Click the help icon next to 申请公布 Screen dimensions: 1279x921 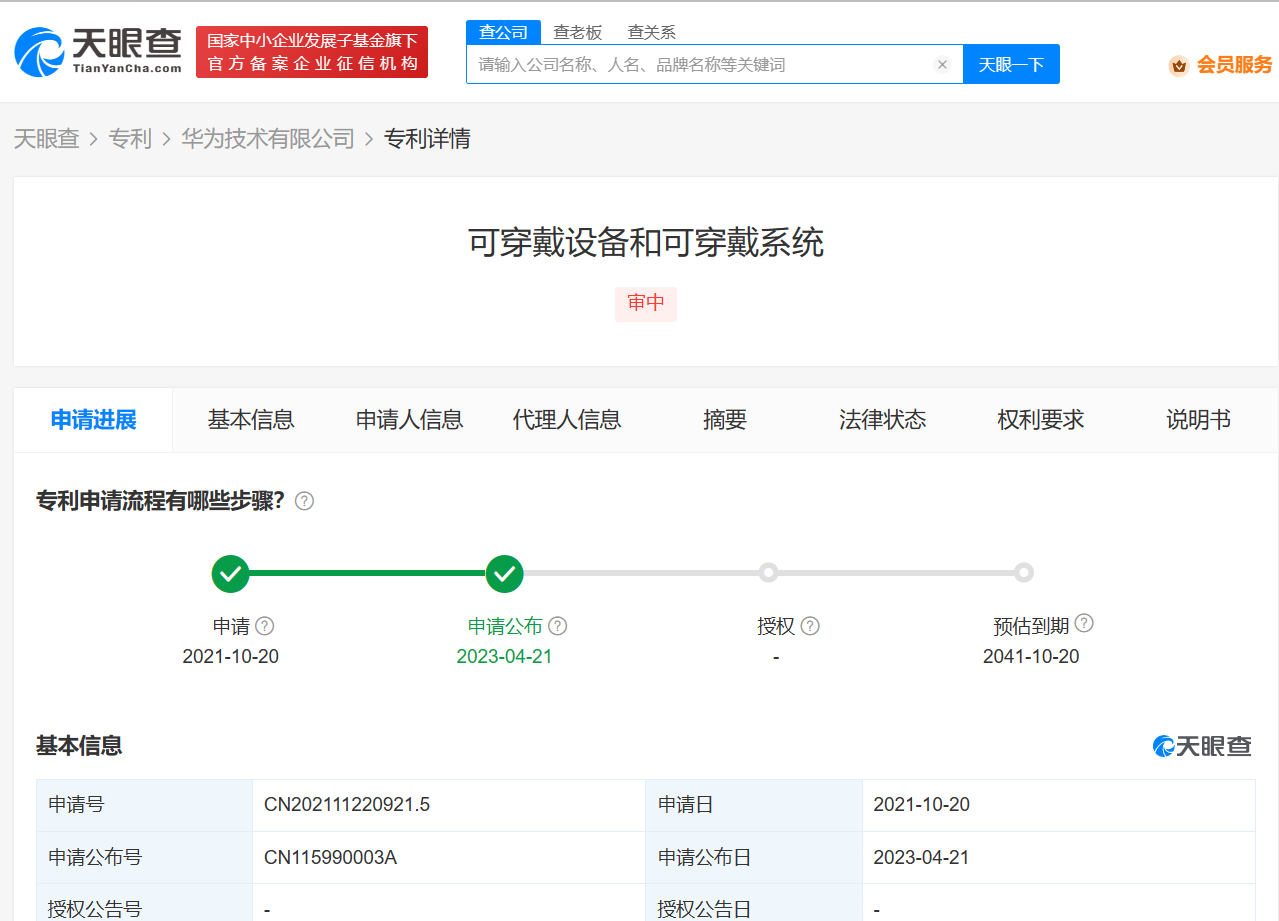[x=558, y=626]
